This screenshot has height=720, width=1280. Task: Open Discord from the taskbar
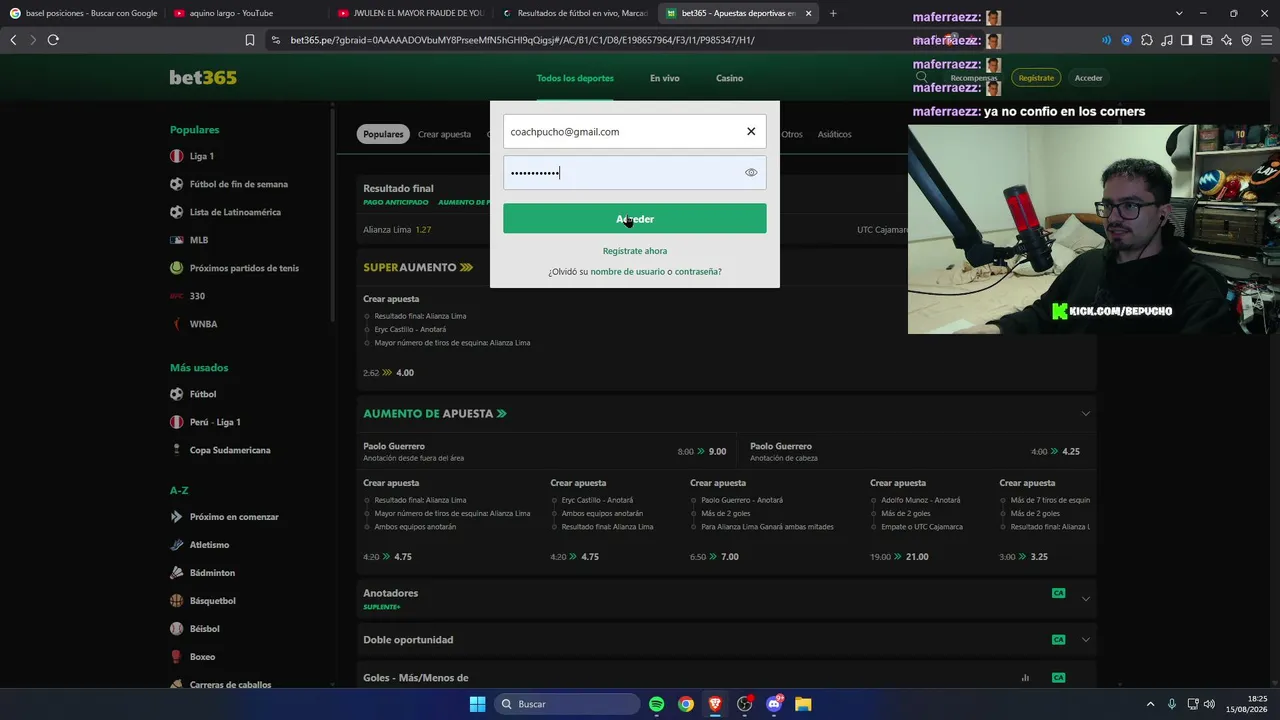click(774, 704)
